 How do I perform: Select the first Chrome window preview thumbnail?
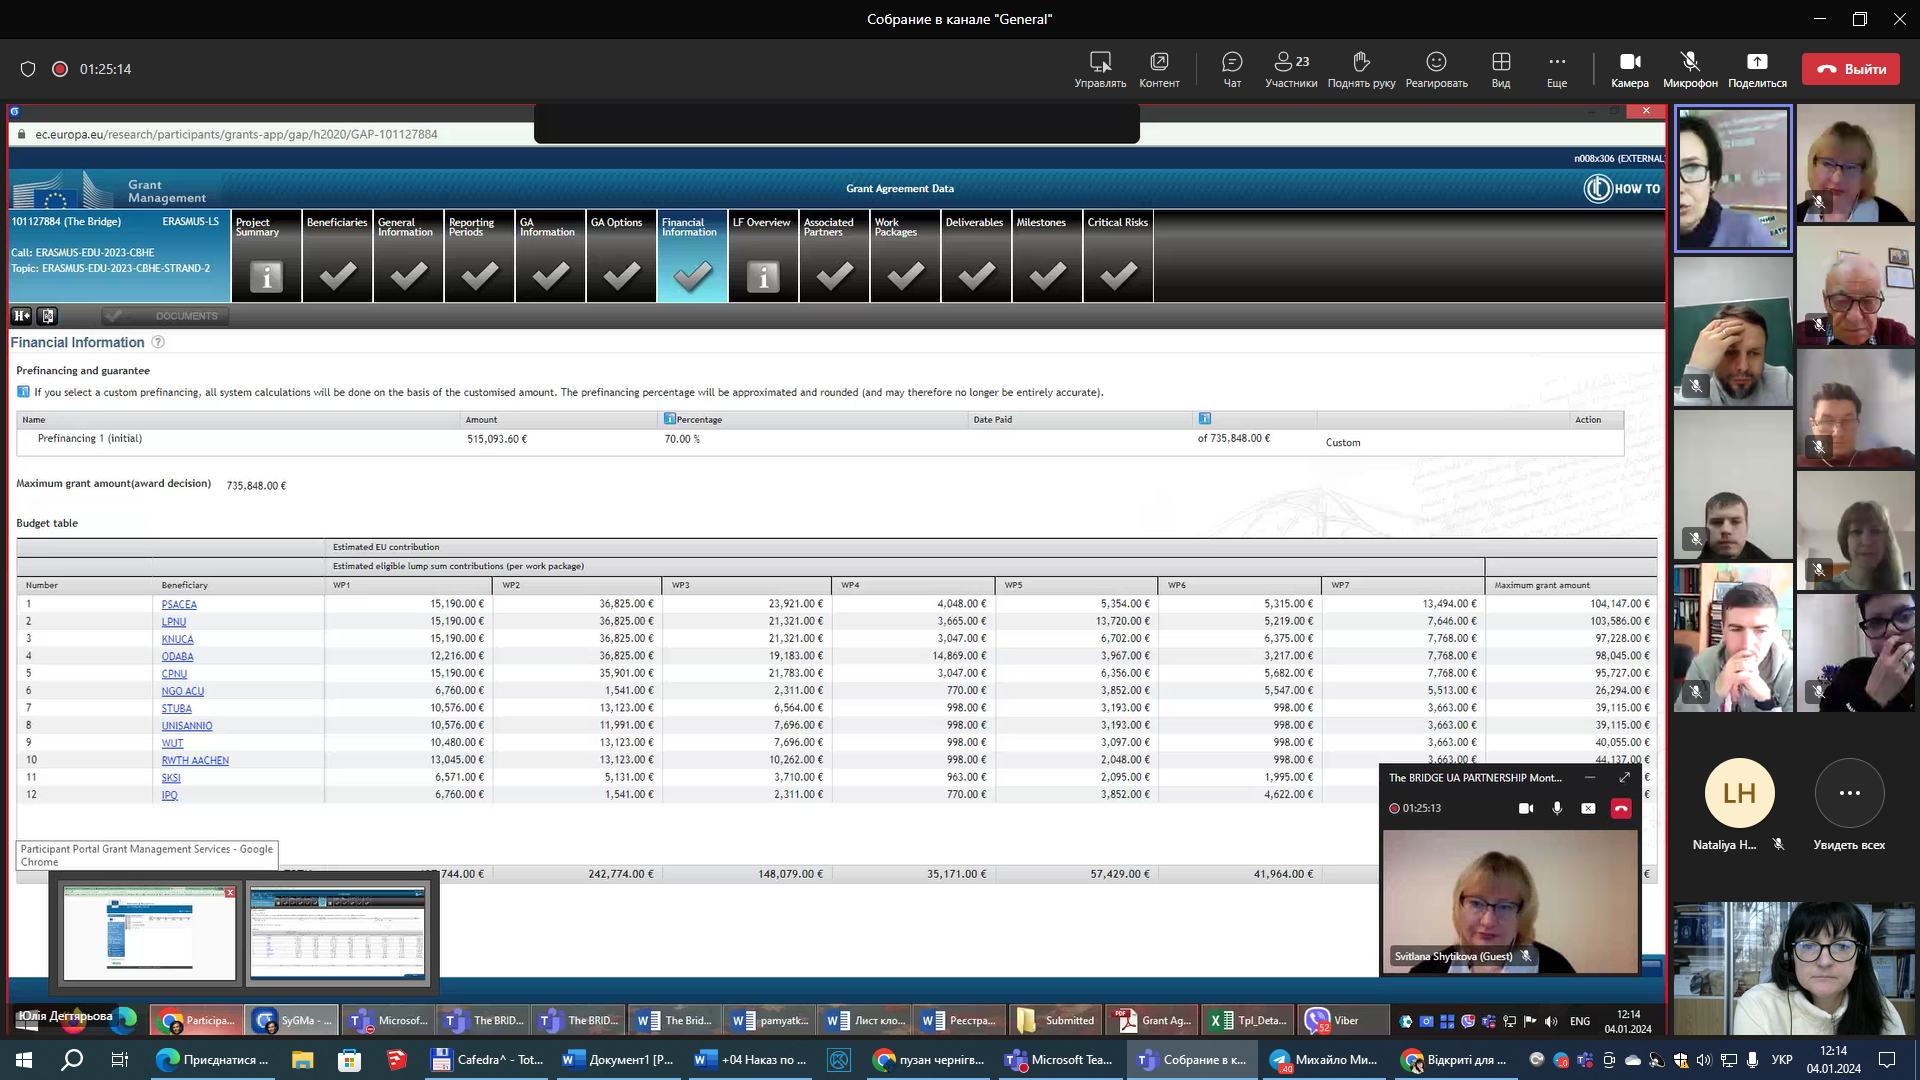click(x=149, y=933)
